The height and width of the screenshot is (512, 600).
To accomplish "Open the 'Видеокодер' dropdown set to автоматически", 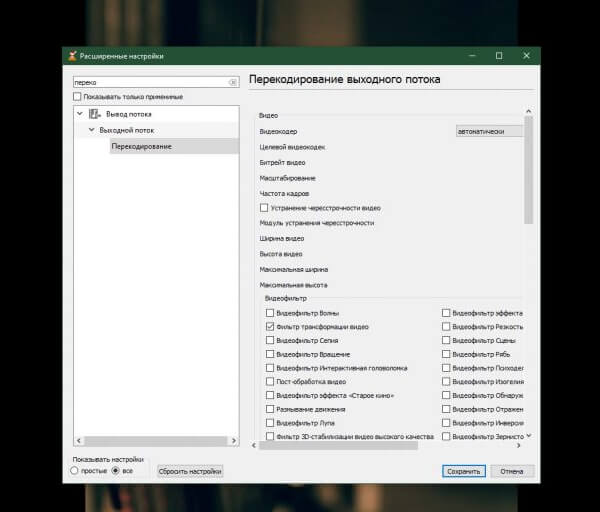I will [x=488, y=131].
